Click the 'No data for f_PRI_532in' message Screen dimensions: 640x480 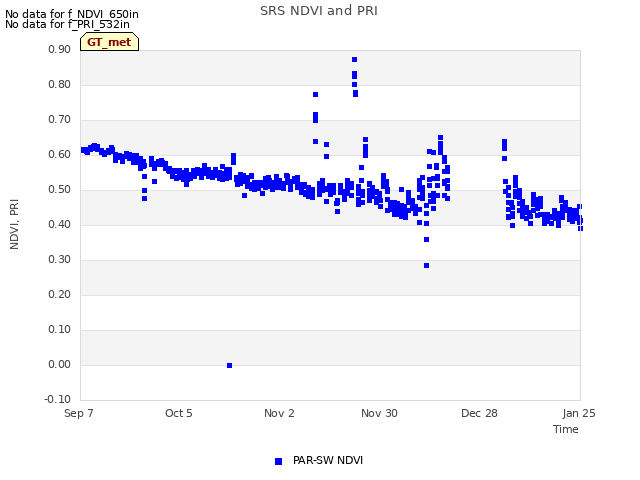coord(67,24)
